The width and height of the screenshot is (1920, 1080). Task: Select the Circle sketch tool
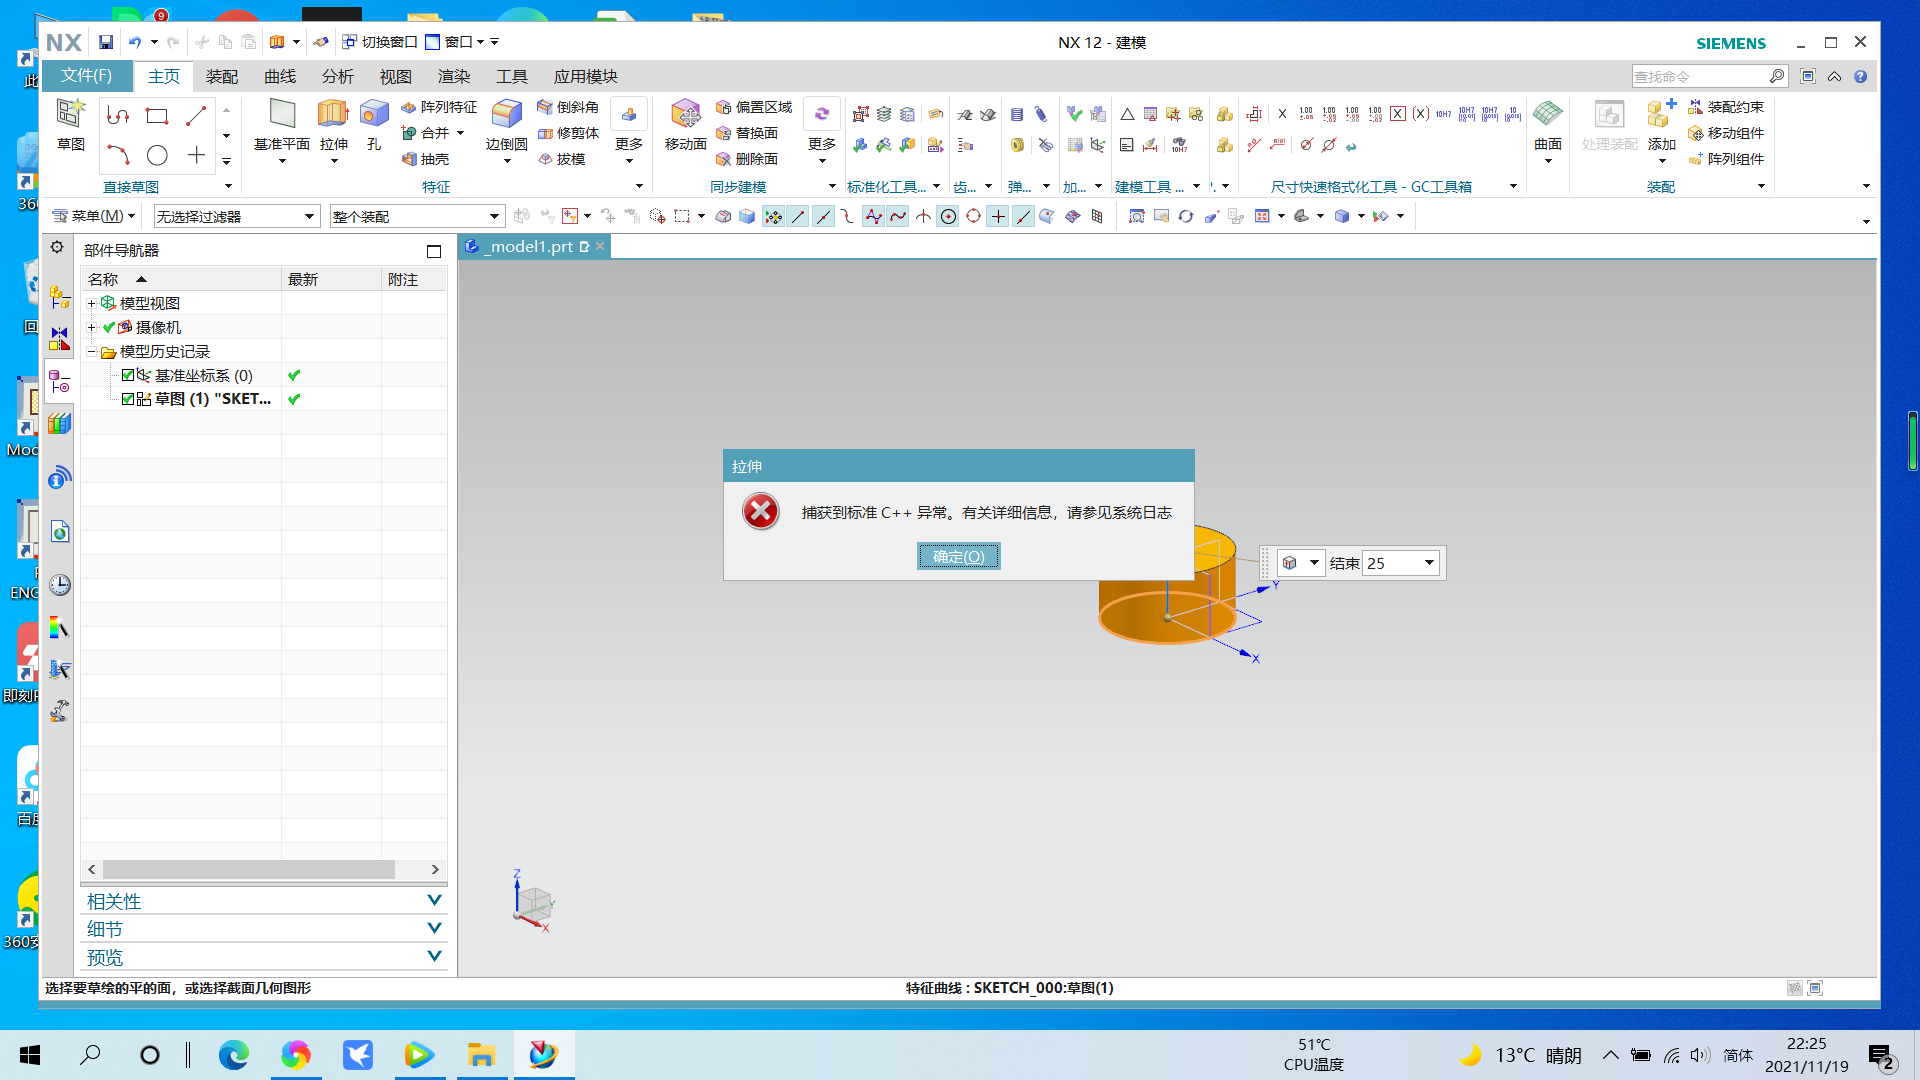click(157, 155)
